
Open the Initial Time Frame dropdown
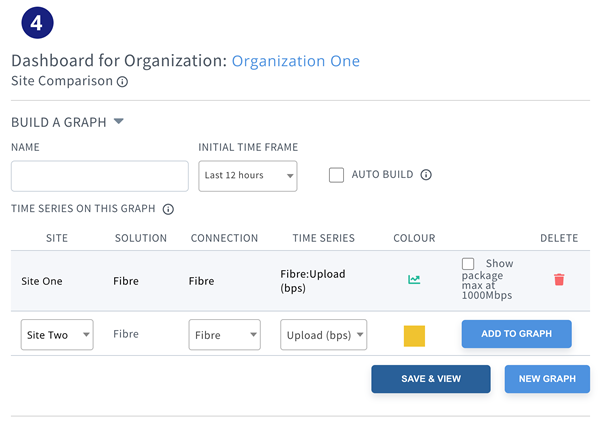(248, 176)
